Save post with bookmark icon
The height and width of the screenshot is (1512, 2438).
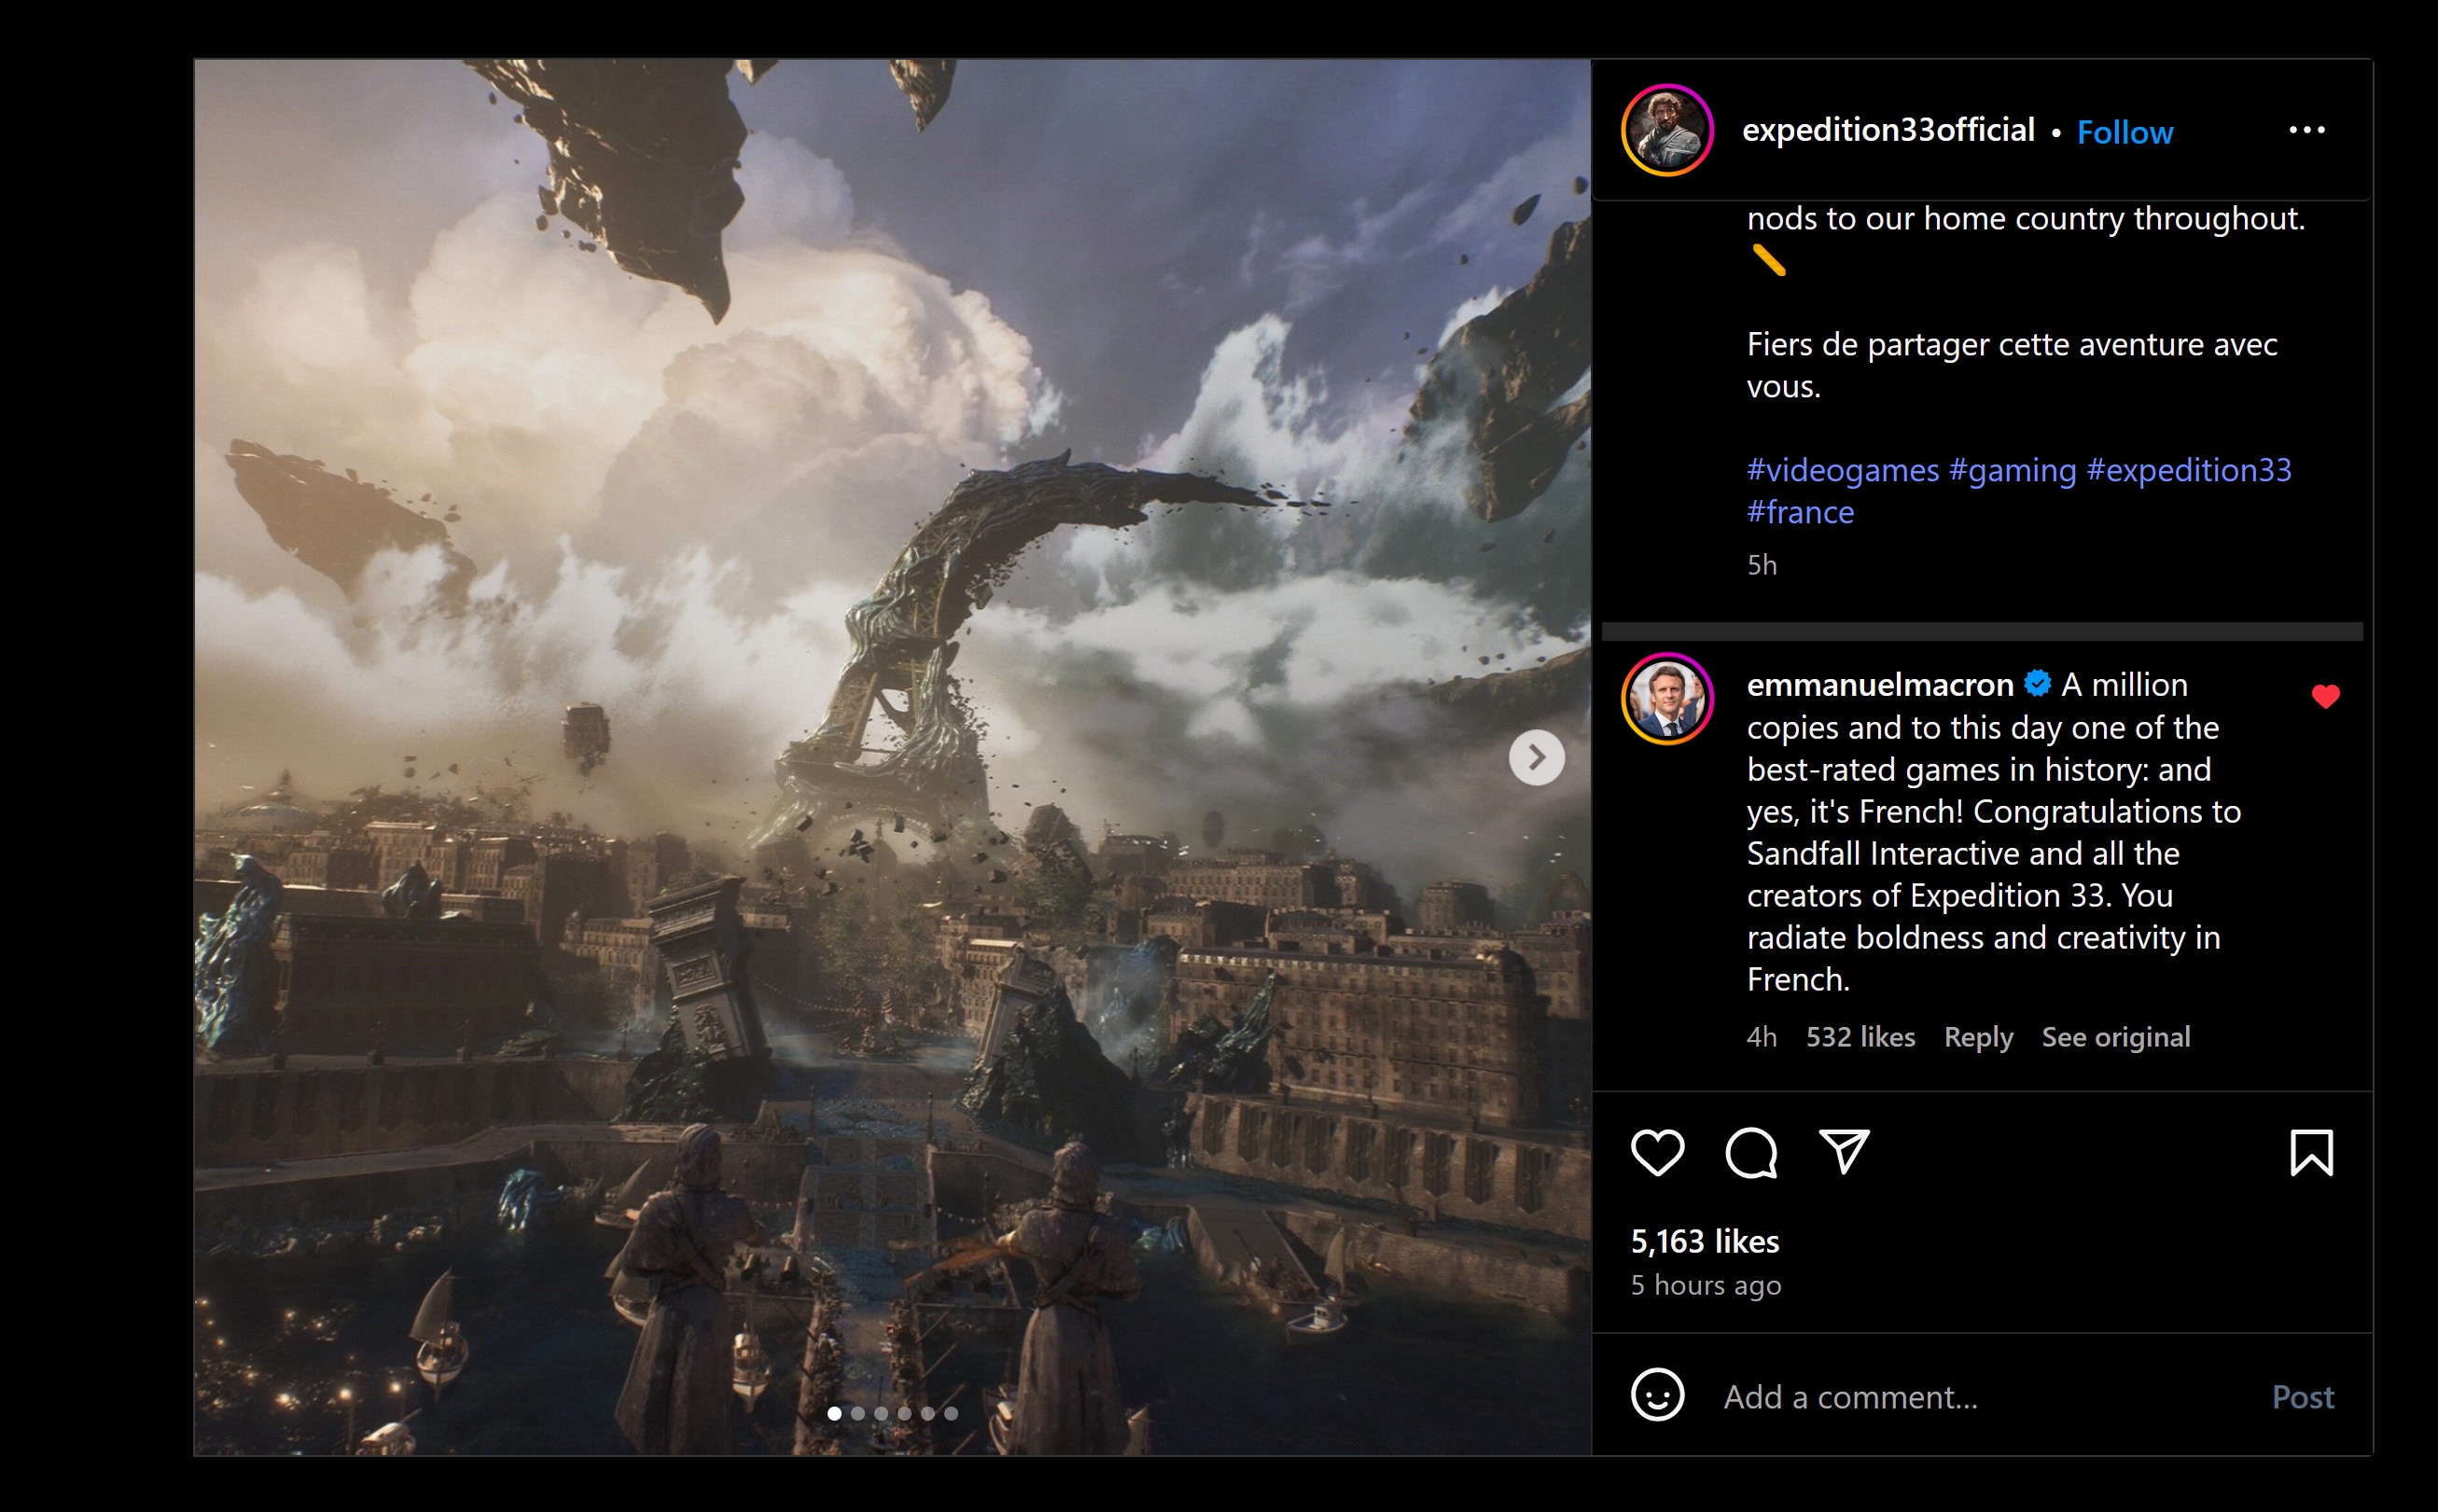click(2311, 1153)
